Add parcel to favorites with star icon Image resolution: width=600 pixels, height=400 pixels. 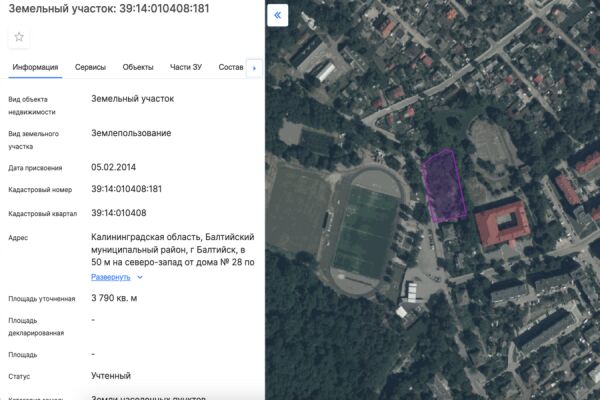[19, 37]
